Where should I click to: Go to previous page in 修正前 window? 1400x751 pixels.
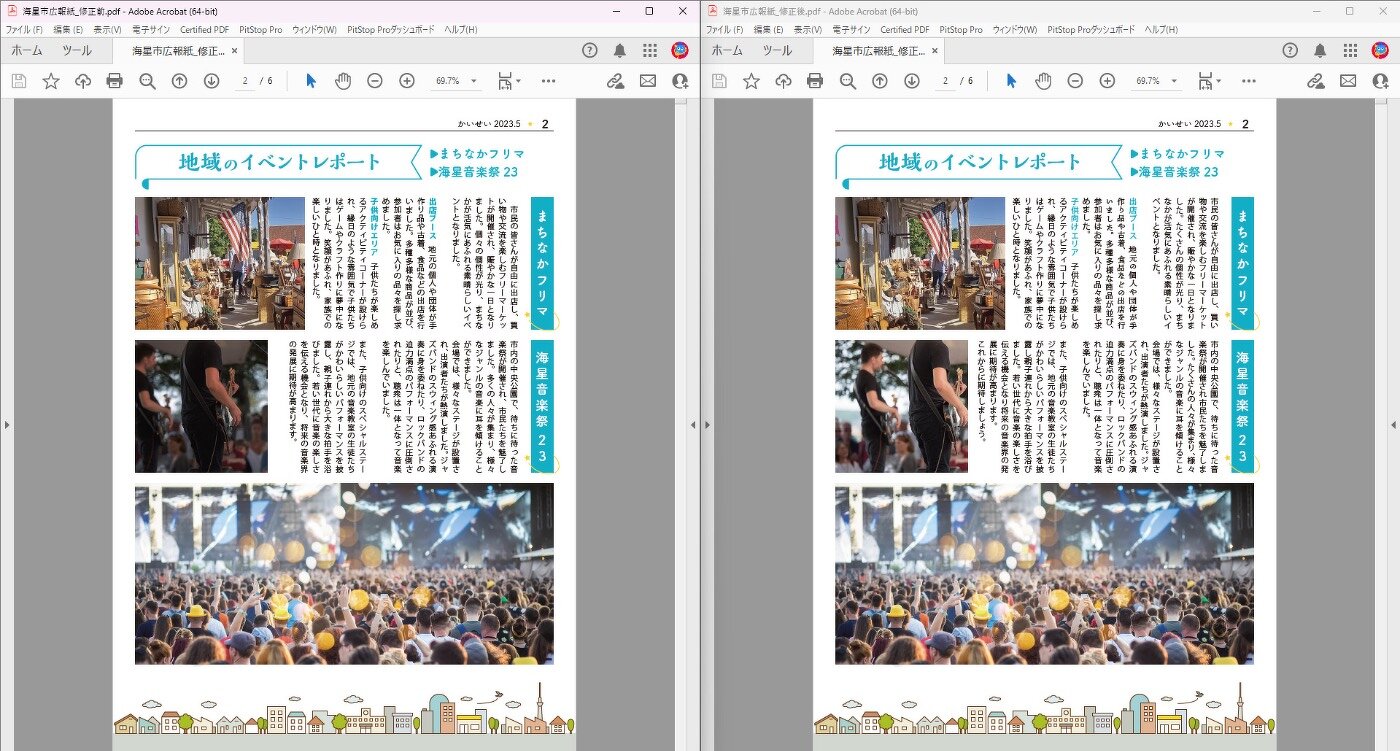[179, 81]
